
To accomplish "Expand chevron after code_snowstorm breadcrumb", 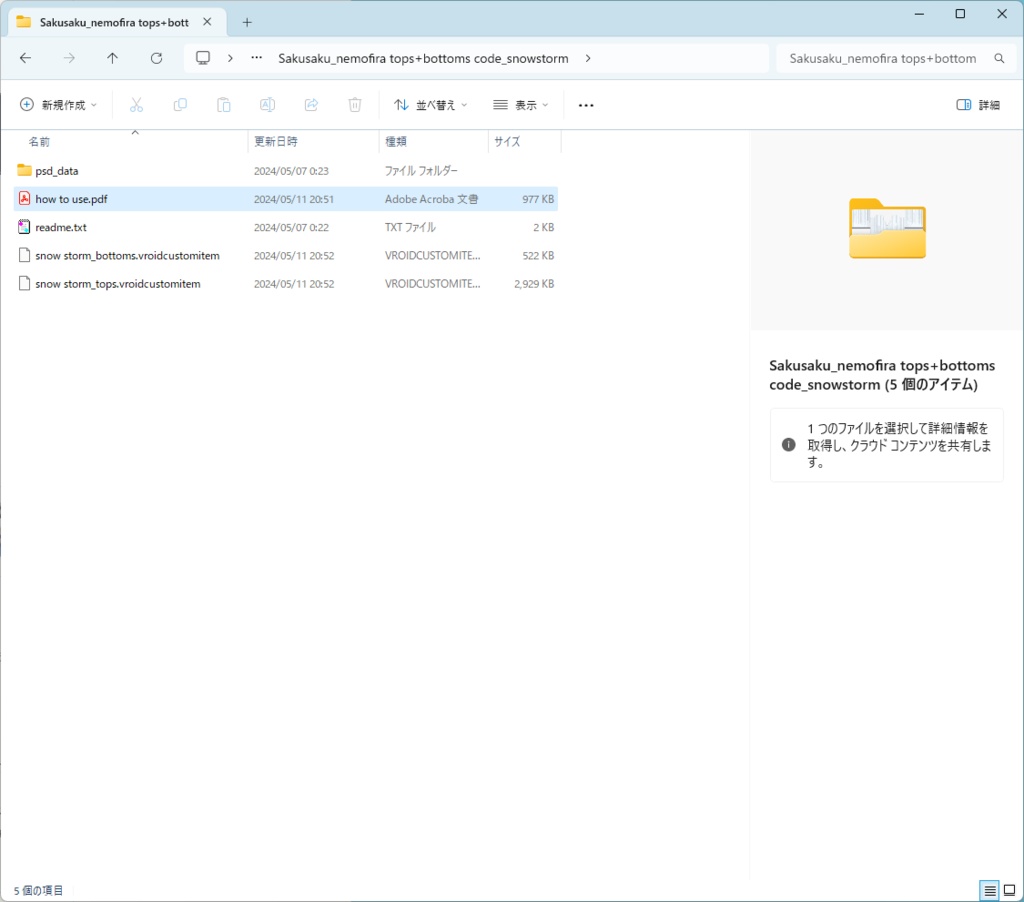I will point(588,58).
